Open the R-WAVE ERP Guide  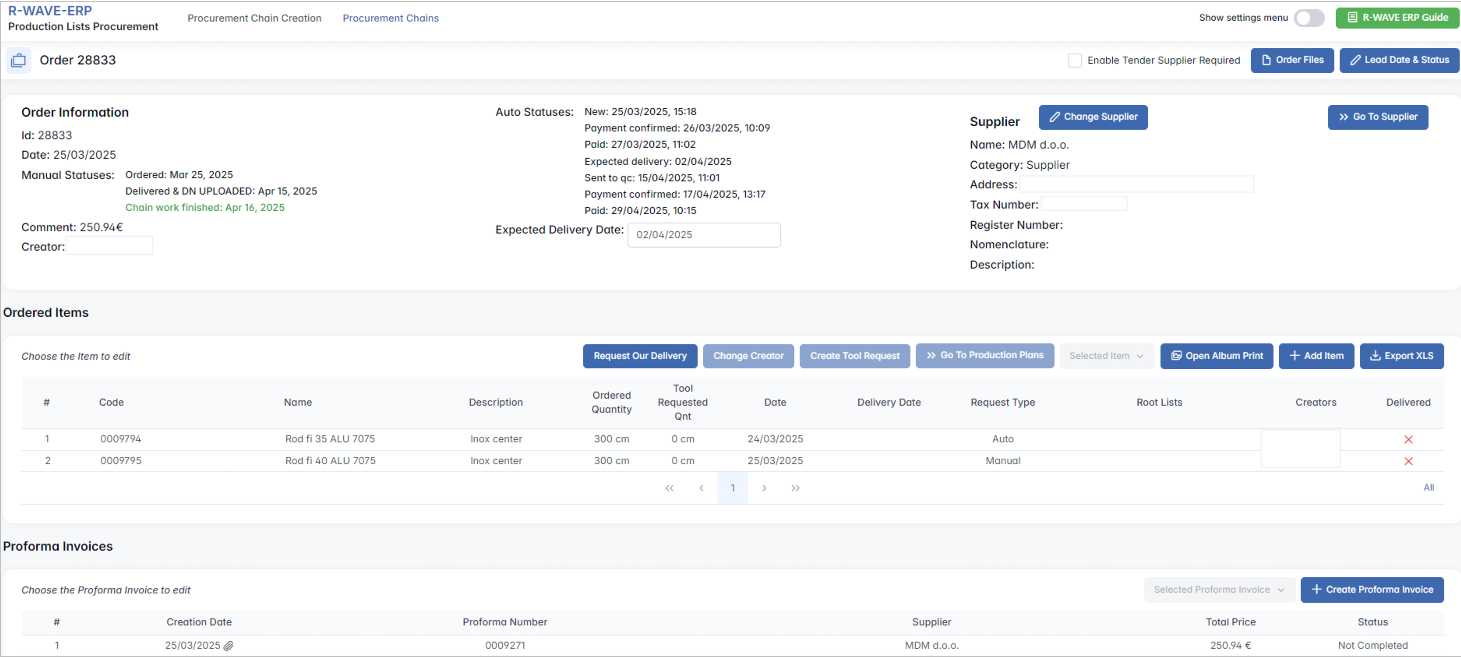[x=1397, y=18]
